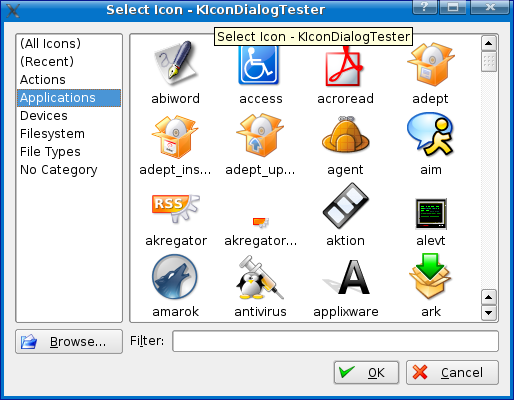Choose the access wheelchair icon
514x400 pixels.
pyautogui.click(x=259, y=65)
